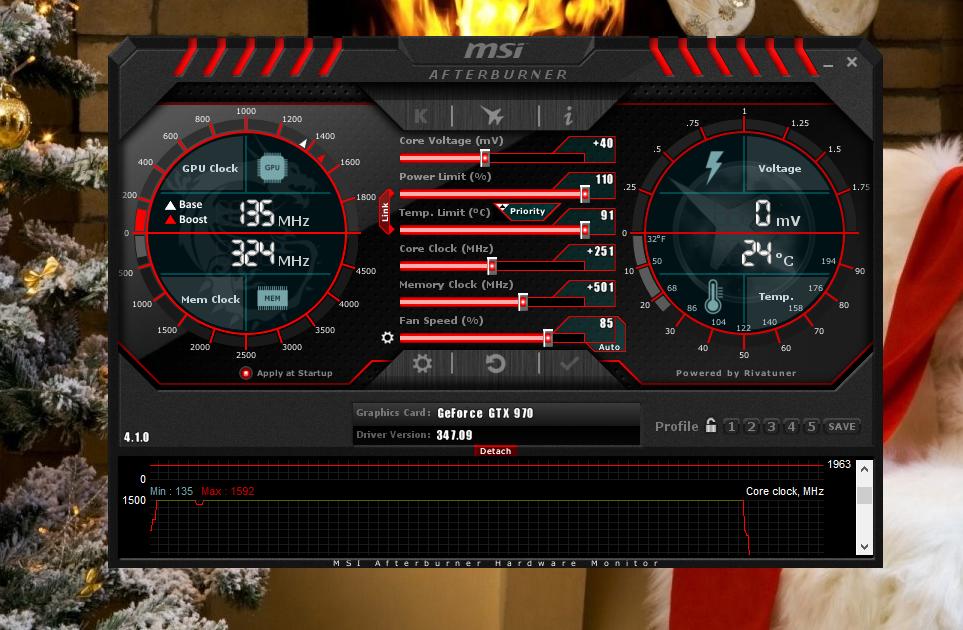Click the Core Voltage slider handle

point(485,158)
